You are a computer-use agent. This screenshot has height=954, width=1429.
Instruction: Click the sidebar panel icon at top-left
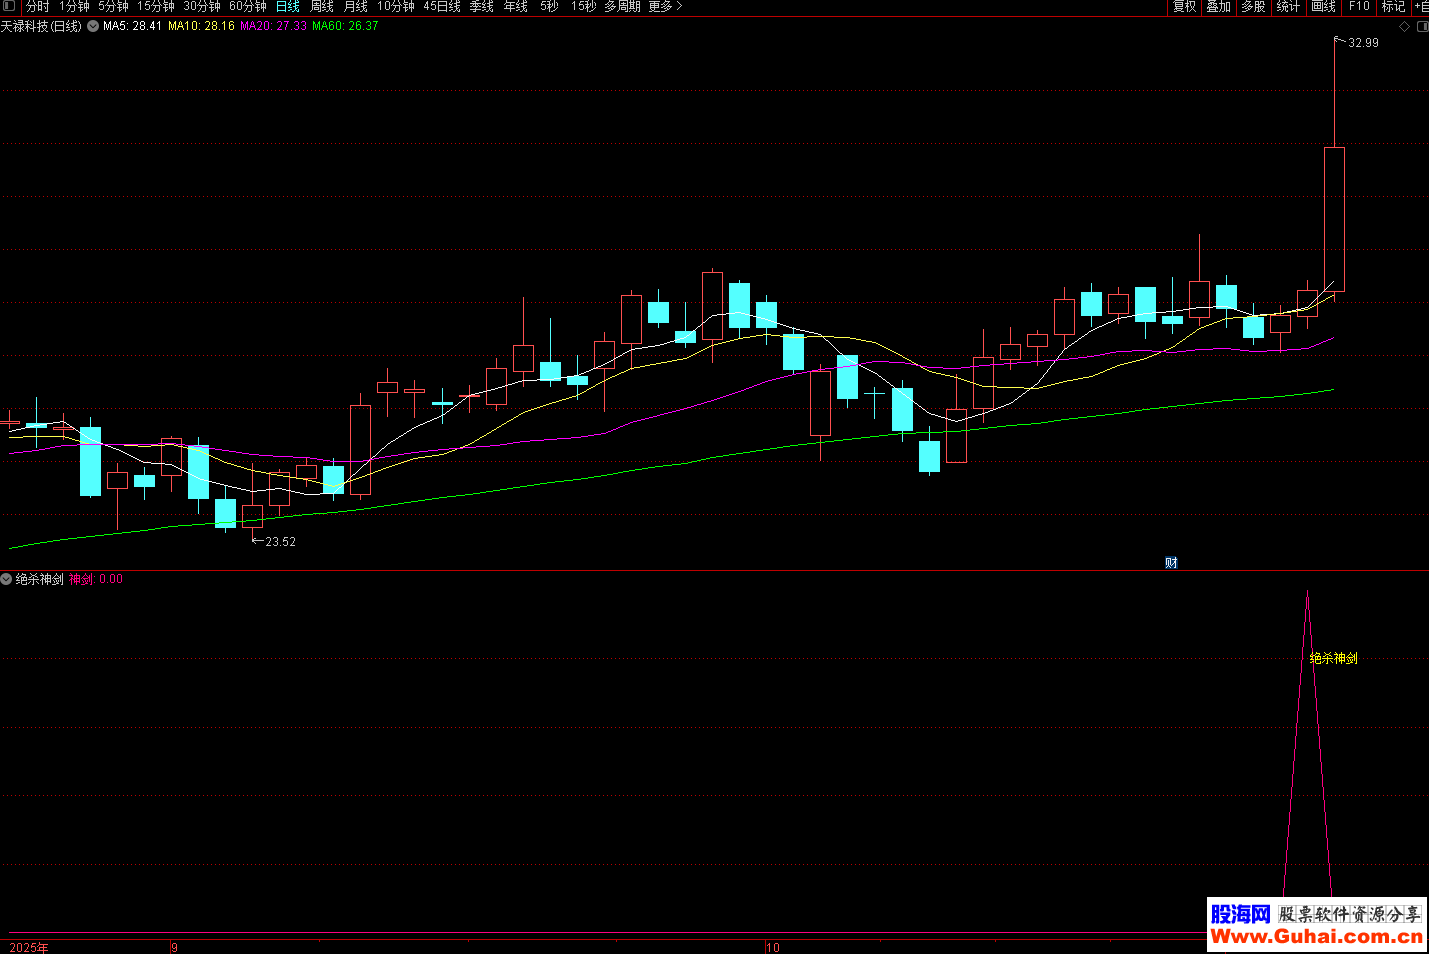pos(9,6)
